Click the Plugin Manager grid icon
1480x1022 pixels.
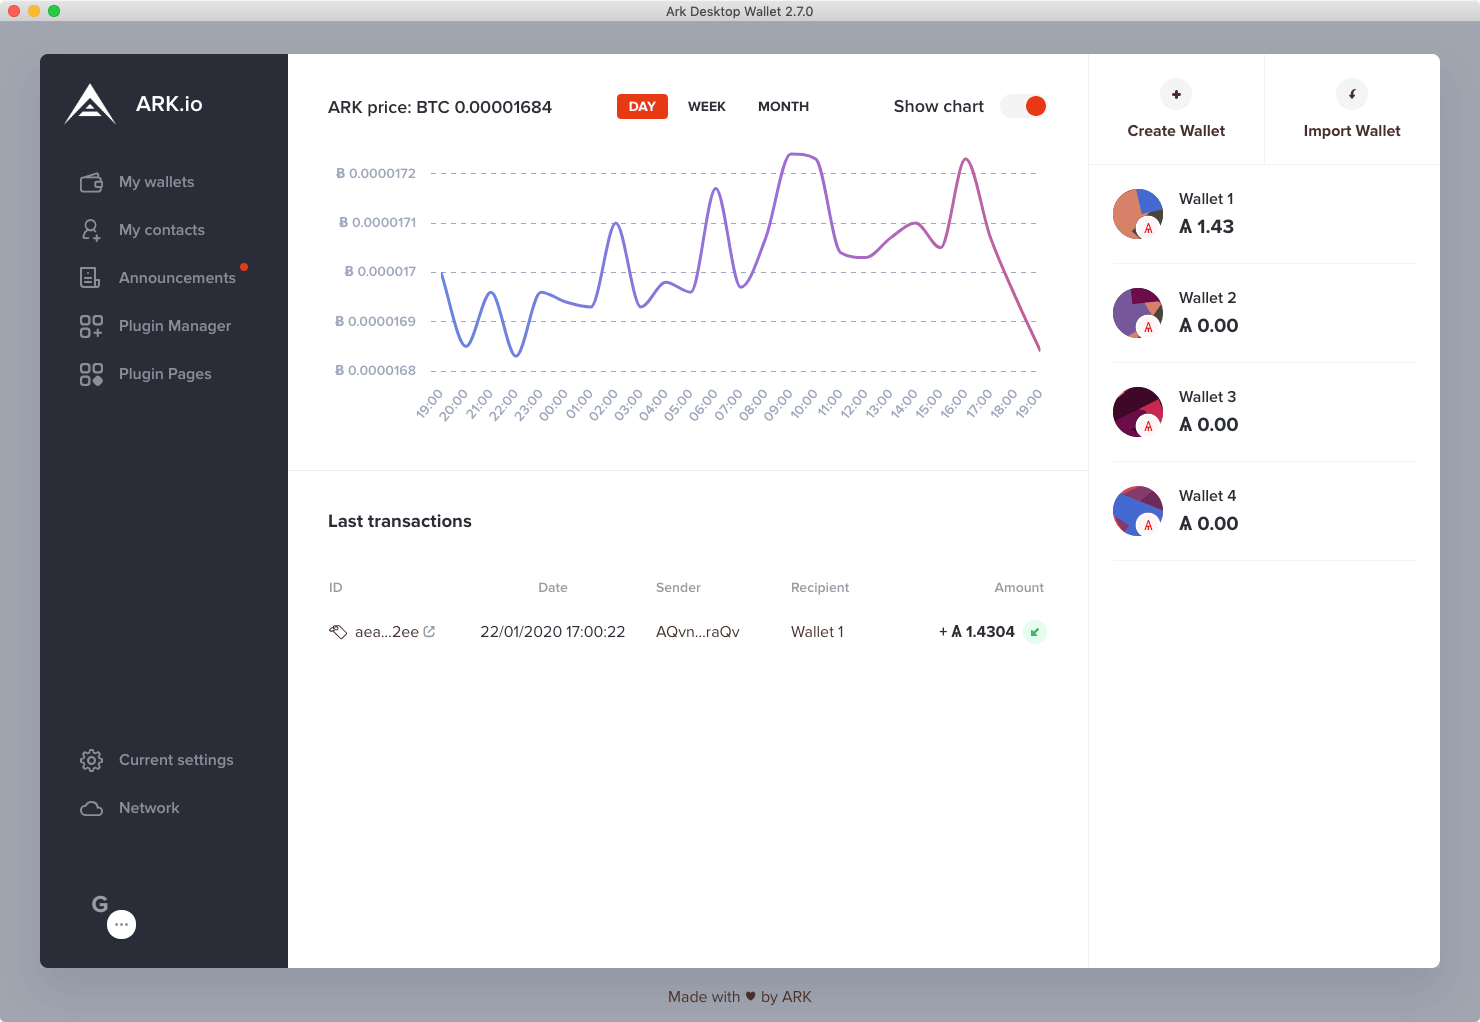point(91,326)
